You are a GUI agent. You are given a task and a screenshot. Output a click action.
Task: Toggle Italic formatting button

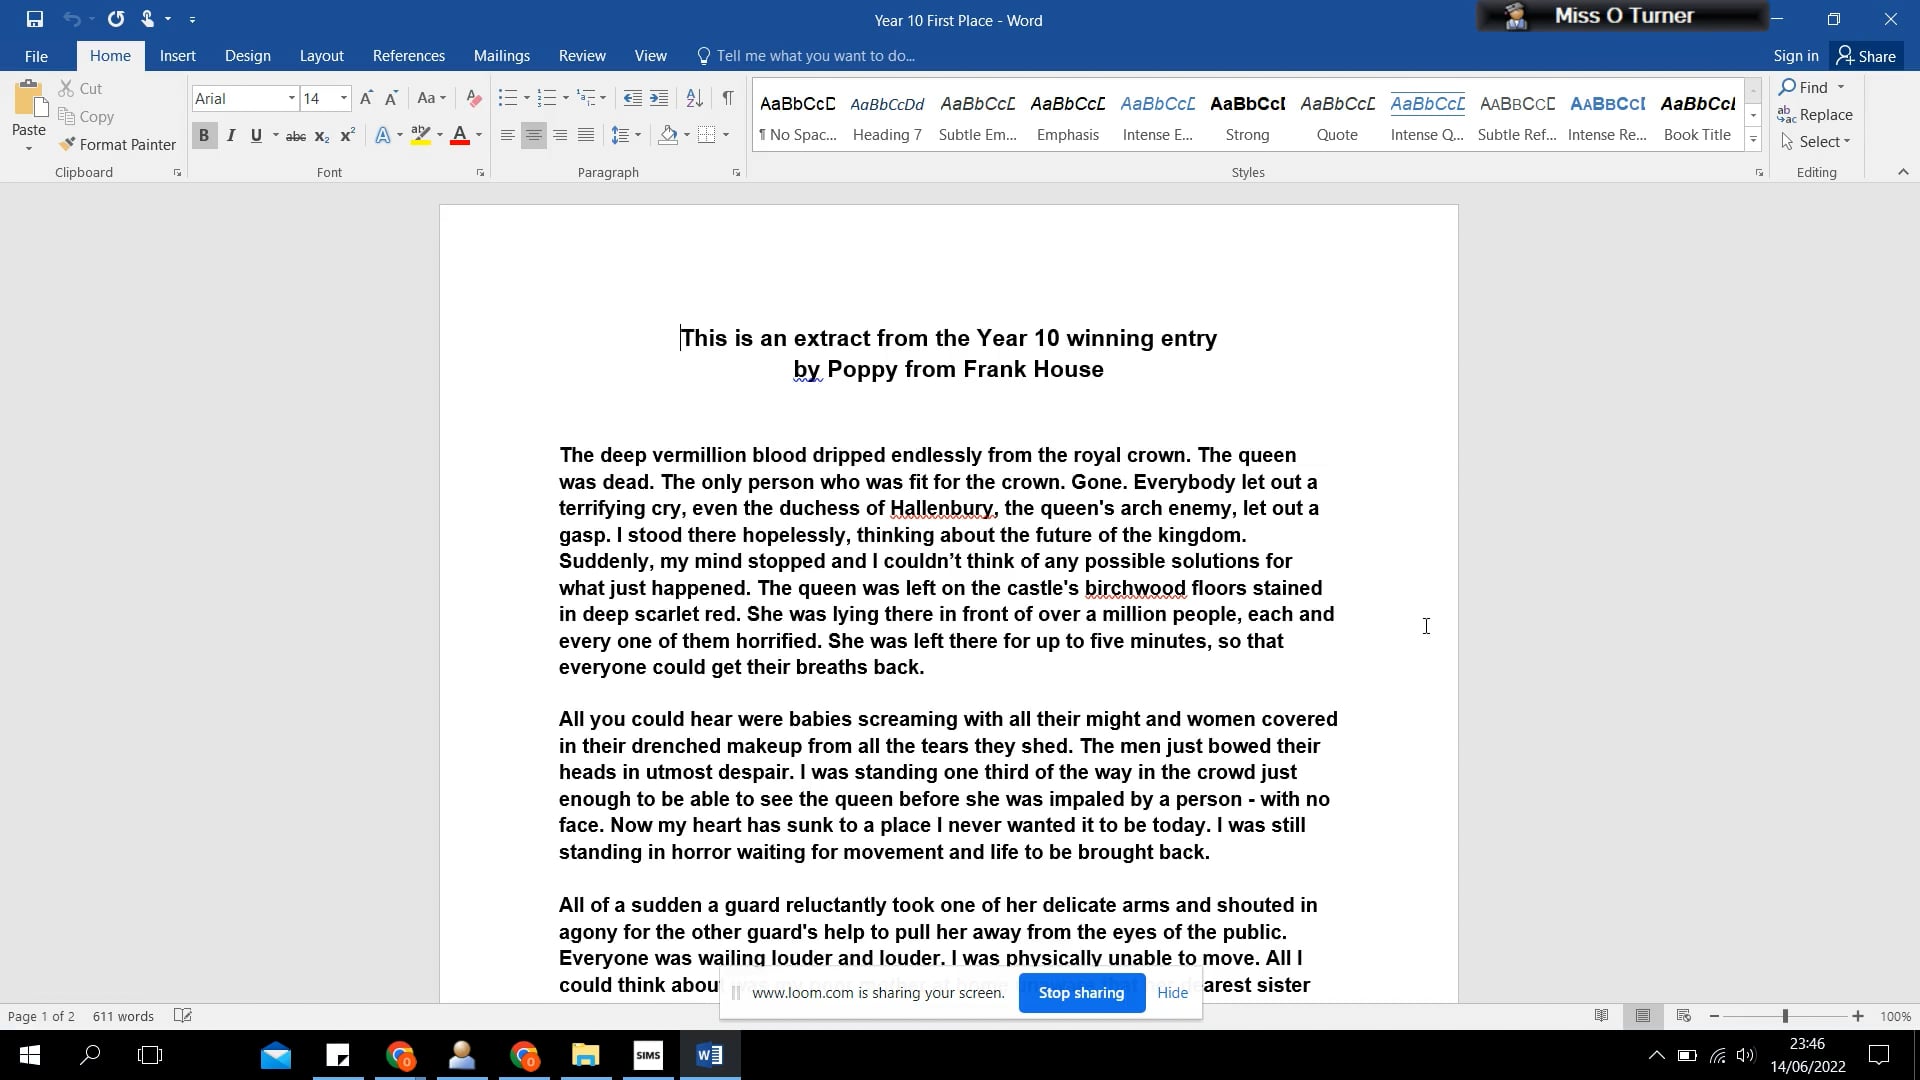231,136
